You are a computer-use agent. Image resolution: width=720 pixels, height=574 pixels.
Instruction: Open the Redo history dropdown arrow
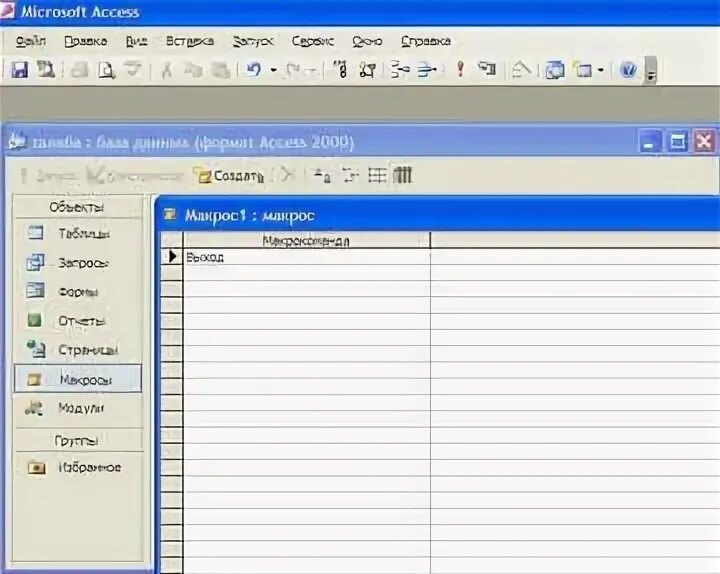(312, 70)
